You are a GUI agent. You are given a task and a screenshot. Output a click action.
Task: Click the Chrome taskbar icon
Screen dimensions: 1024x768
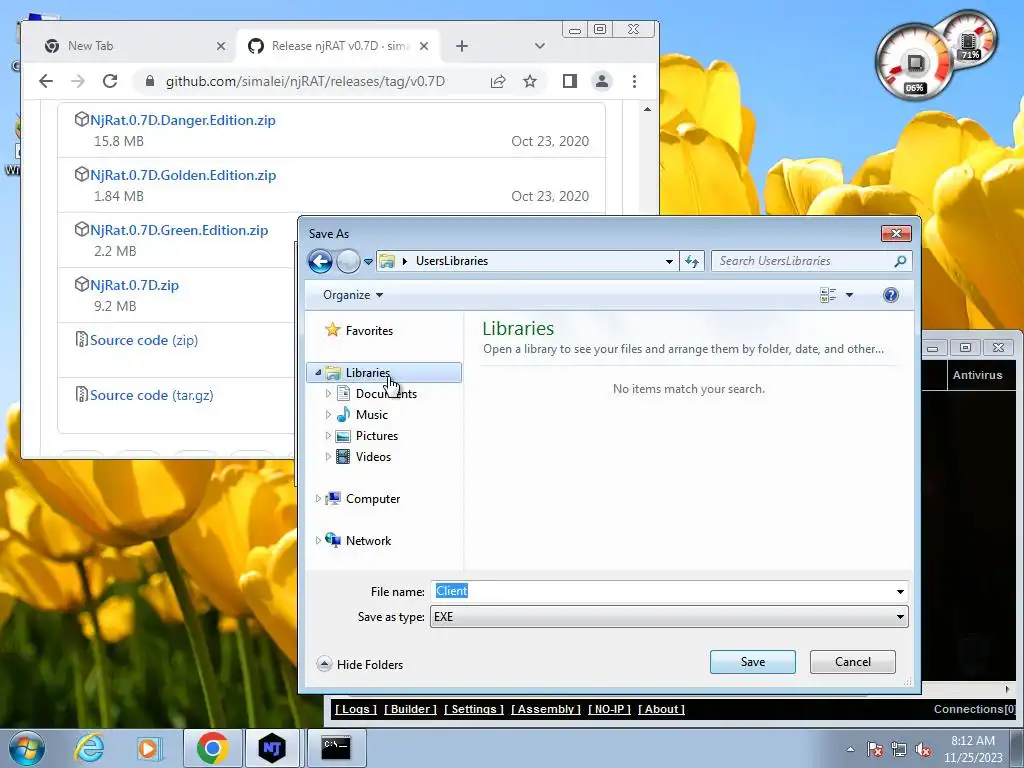pos(212,748)
